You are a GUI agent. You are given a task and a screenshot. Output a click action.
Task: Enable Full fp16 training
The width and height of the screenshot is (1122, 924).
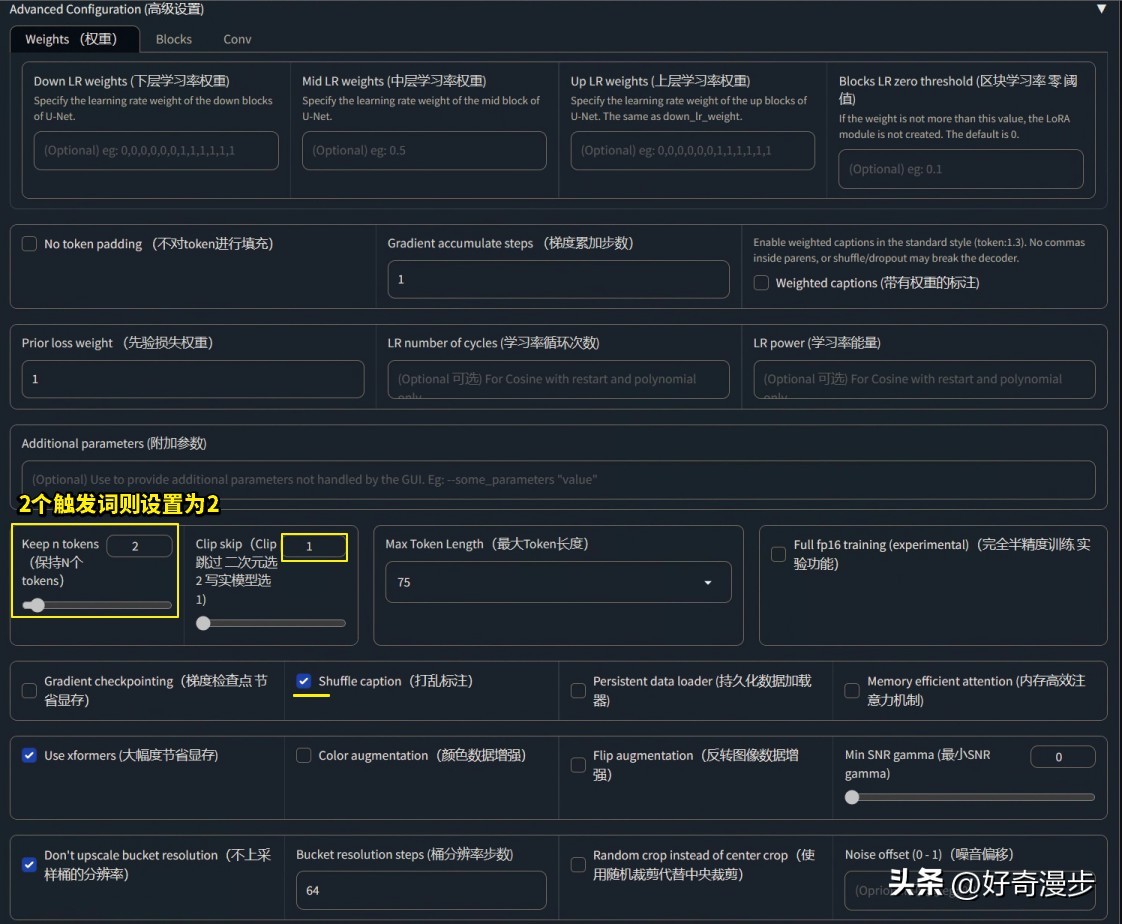777,554
